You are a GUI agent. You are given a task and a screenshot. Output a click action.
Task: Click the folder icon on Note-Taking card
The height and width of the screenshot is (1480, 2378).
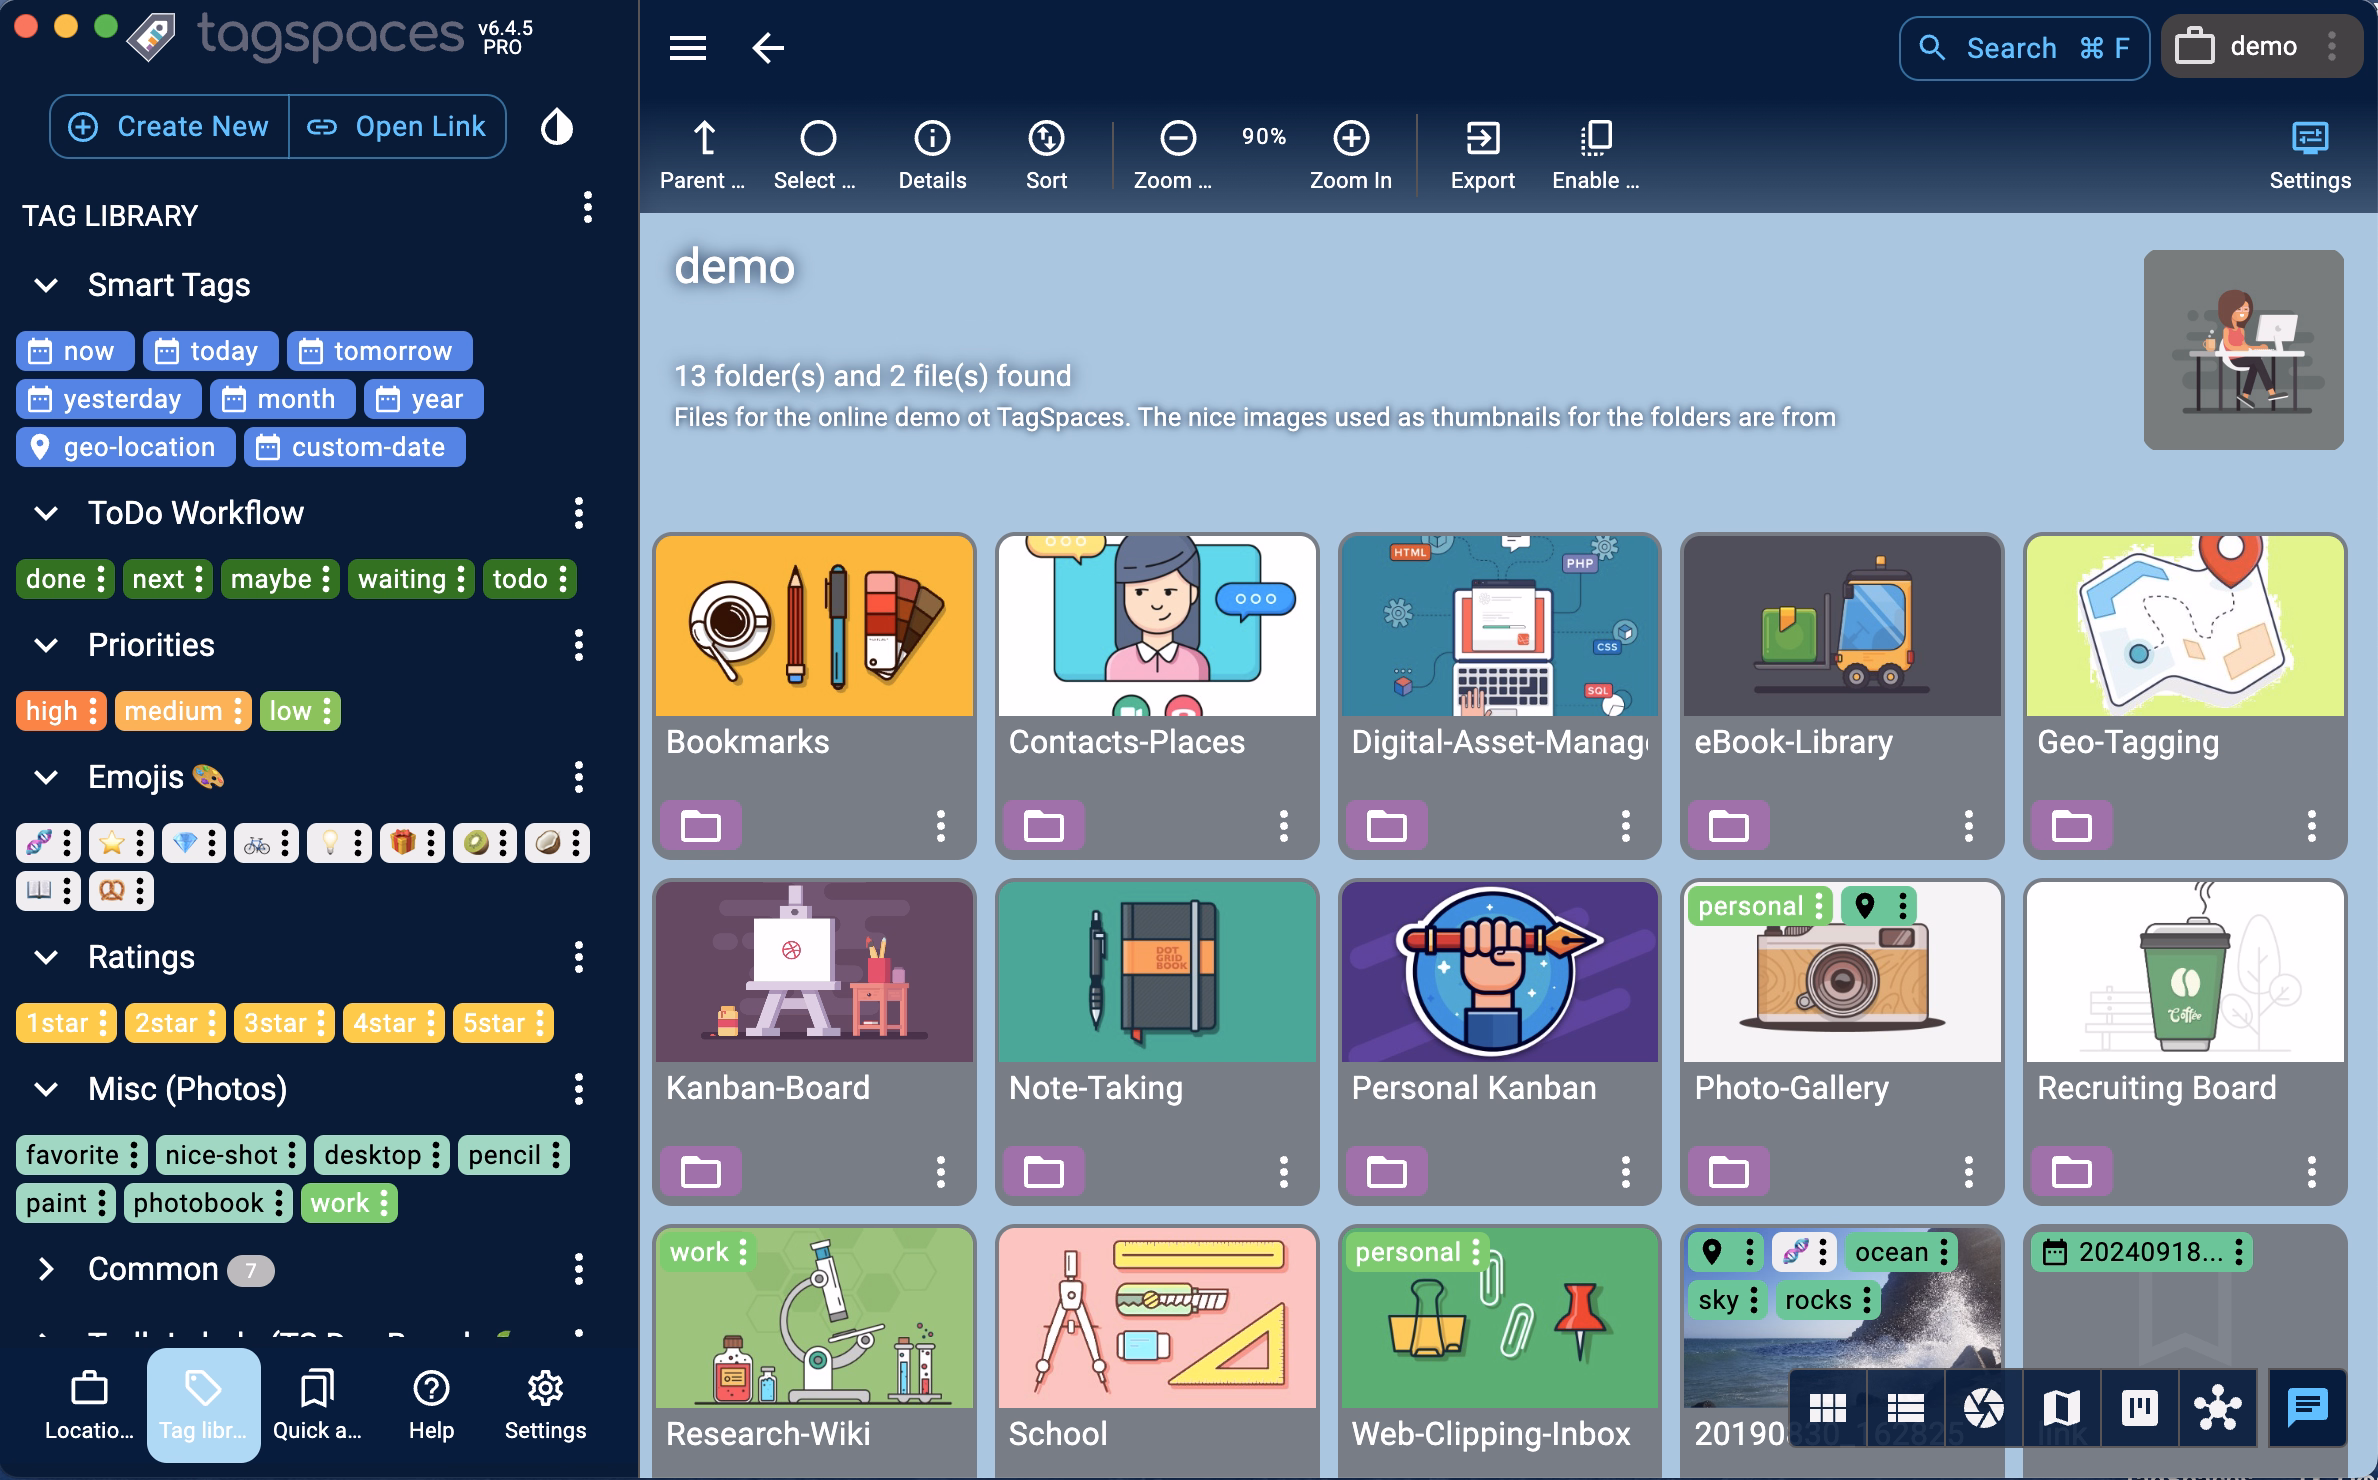pyautogui.click(x=1044, y=1171)
